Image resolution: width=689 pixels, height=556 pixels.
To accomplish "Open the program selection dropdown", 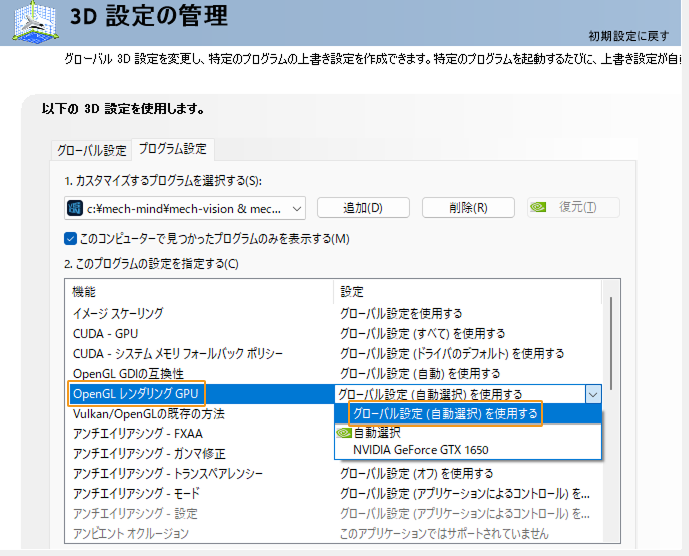I will [x=185, y=208].
